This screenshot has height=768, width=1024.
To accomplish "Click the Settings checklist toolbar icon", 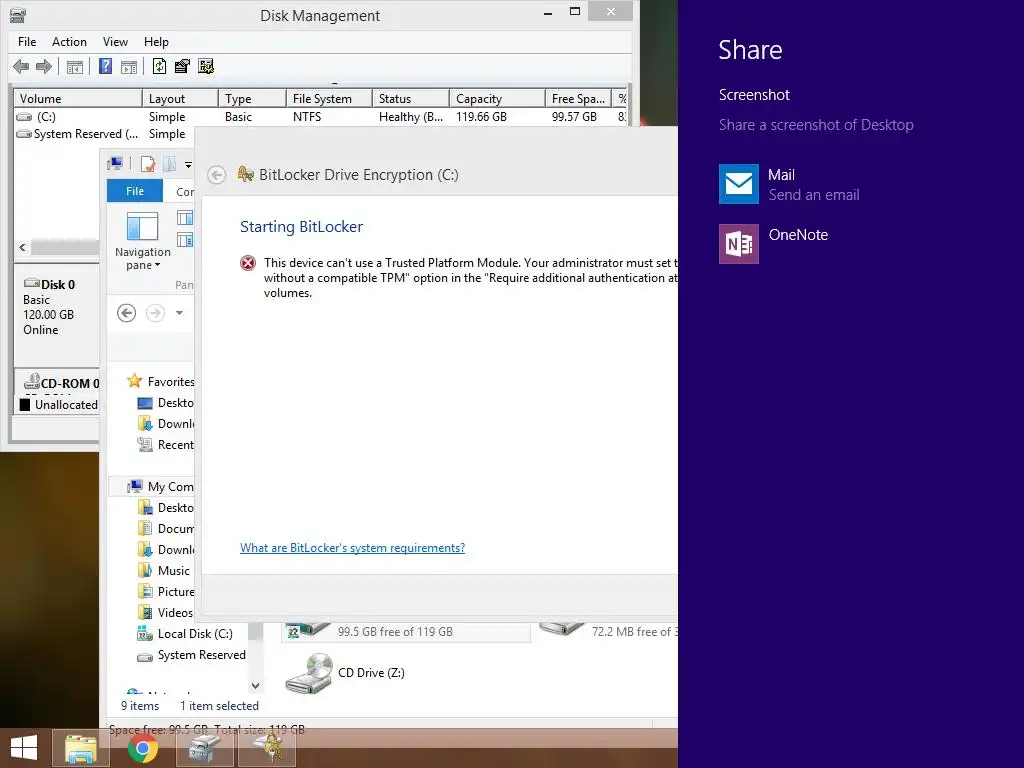I will click(206, 66).
